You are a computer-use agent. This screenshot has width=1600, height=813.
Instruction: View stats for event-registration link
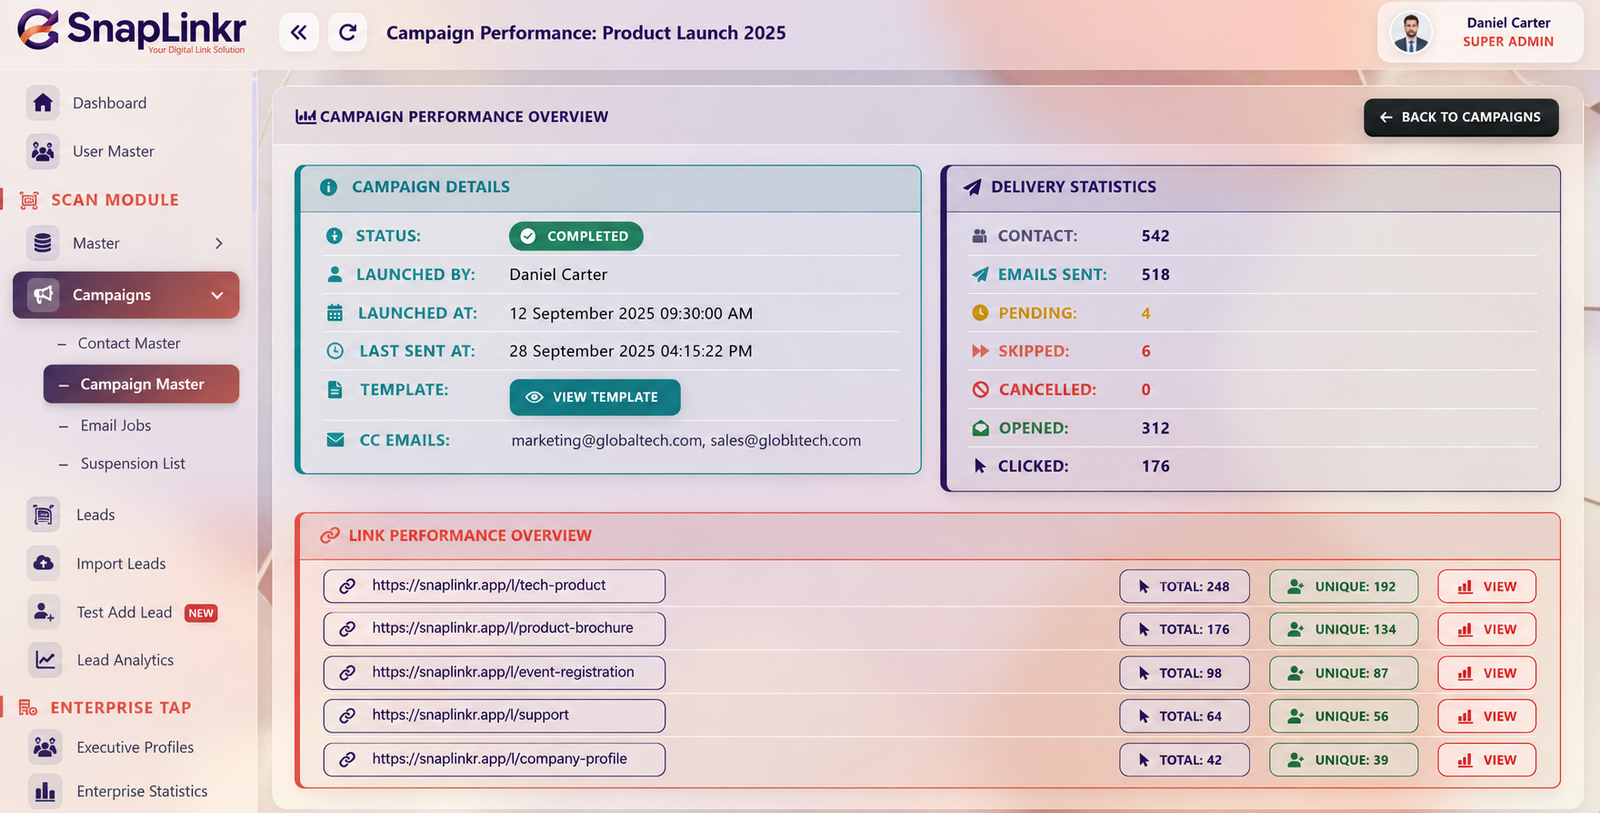(x=1487, y=673)
